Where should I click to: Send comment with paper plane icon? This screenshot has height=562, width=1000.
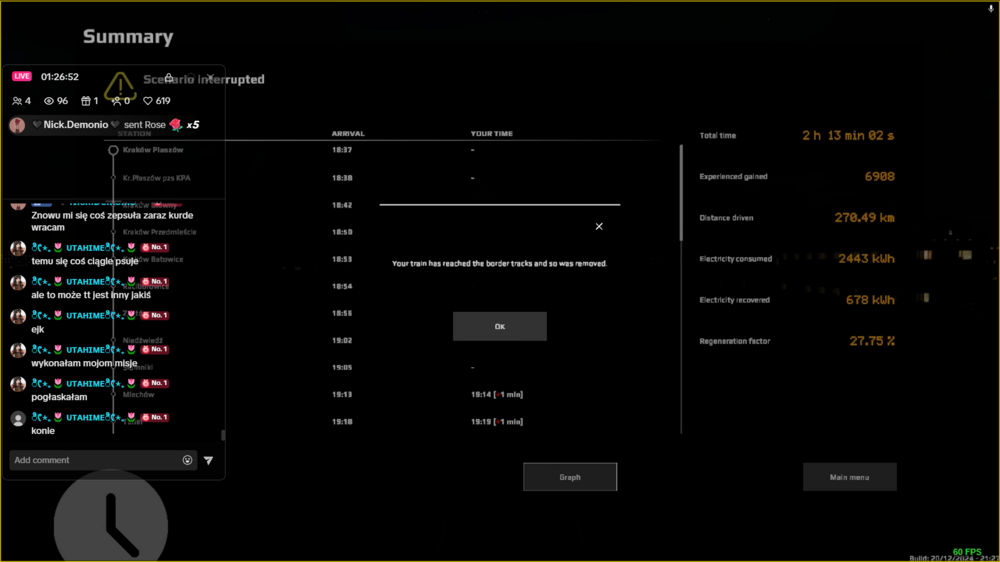coord(209,460)
